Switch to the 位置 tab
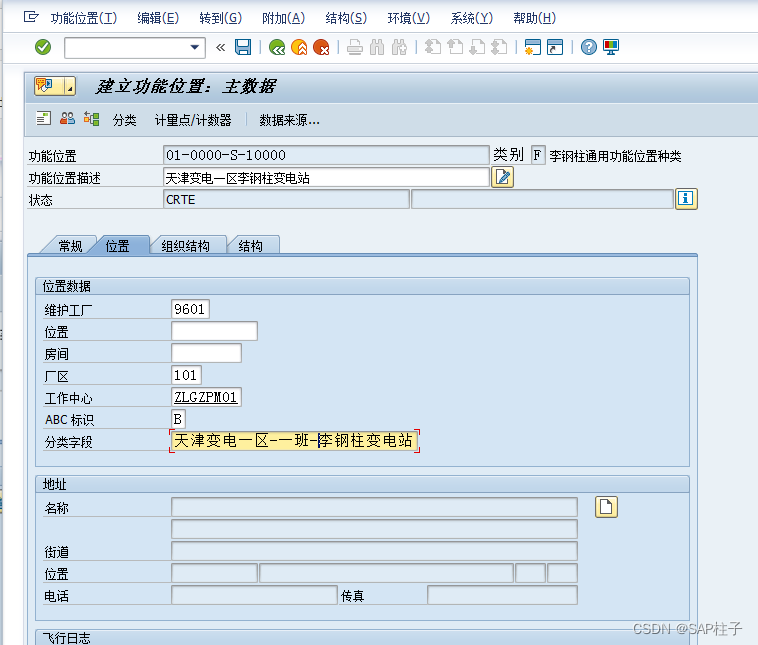This screenshot has width=758, height=645. point(117,246)
